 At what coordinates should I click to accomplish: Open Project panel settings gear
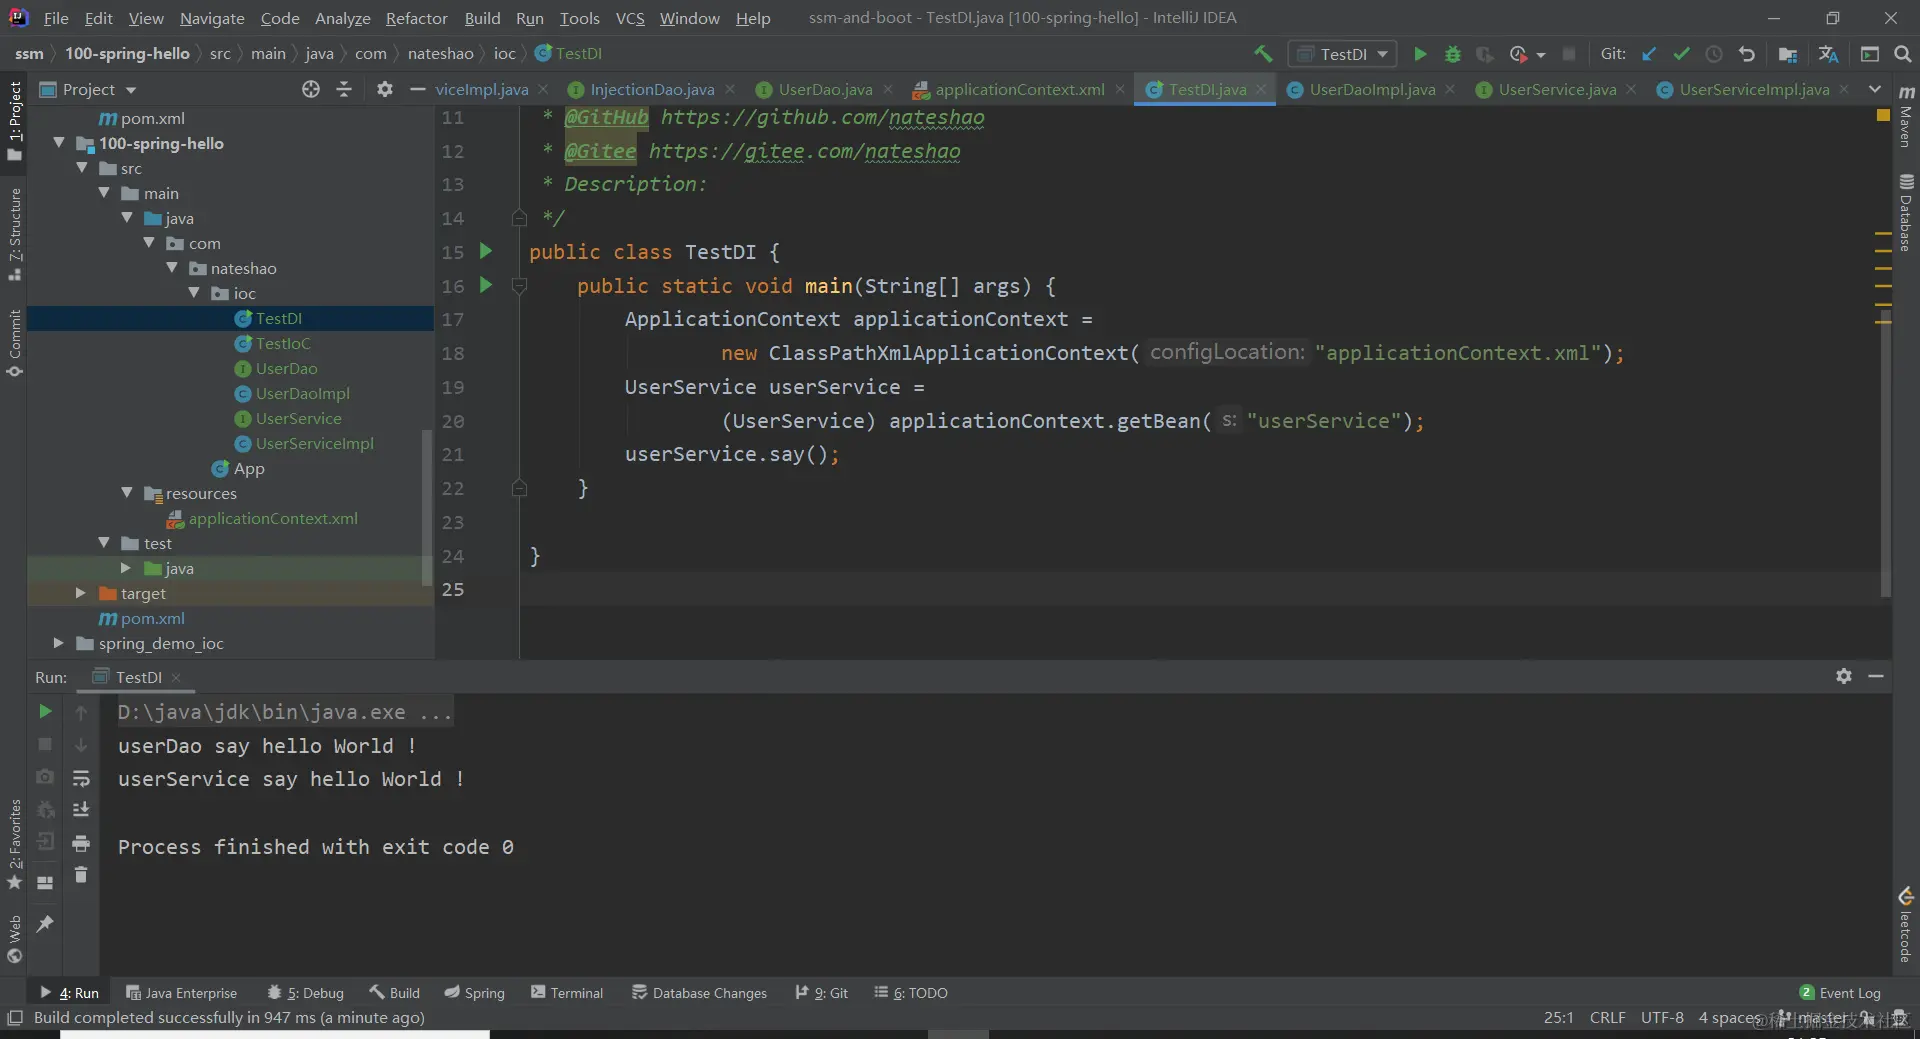pyautogui.click(x=385, y=89)
